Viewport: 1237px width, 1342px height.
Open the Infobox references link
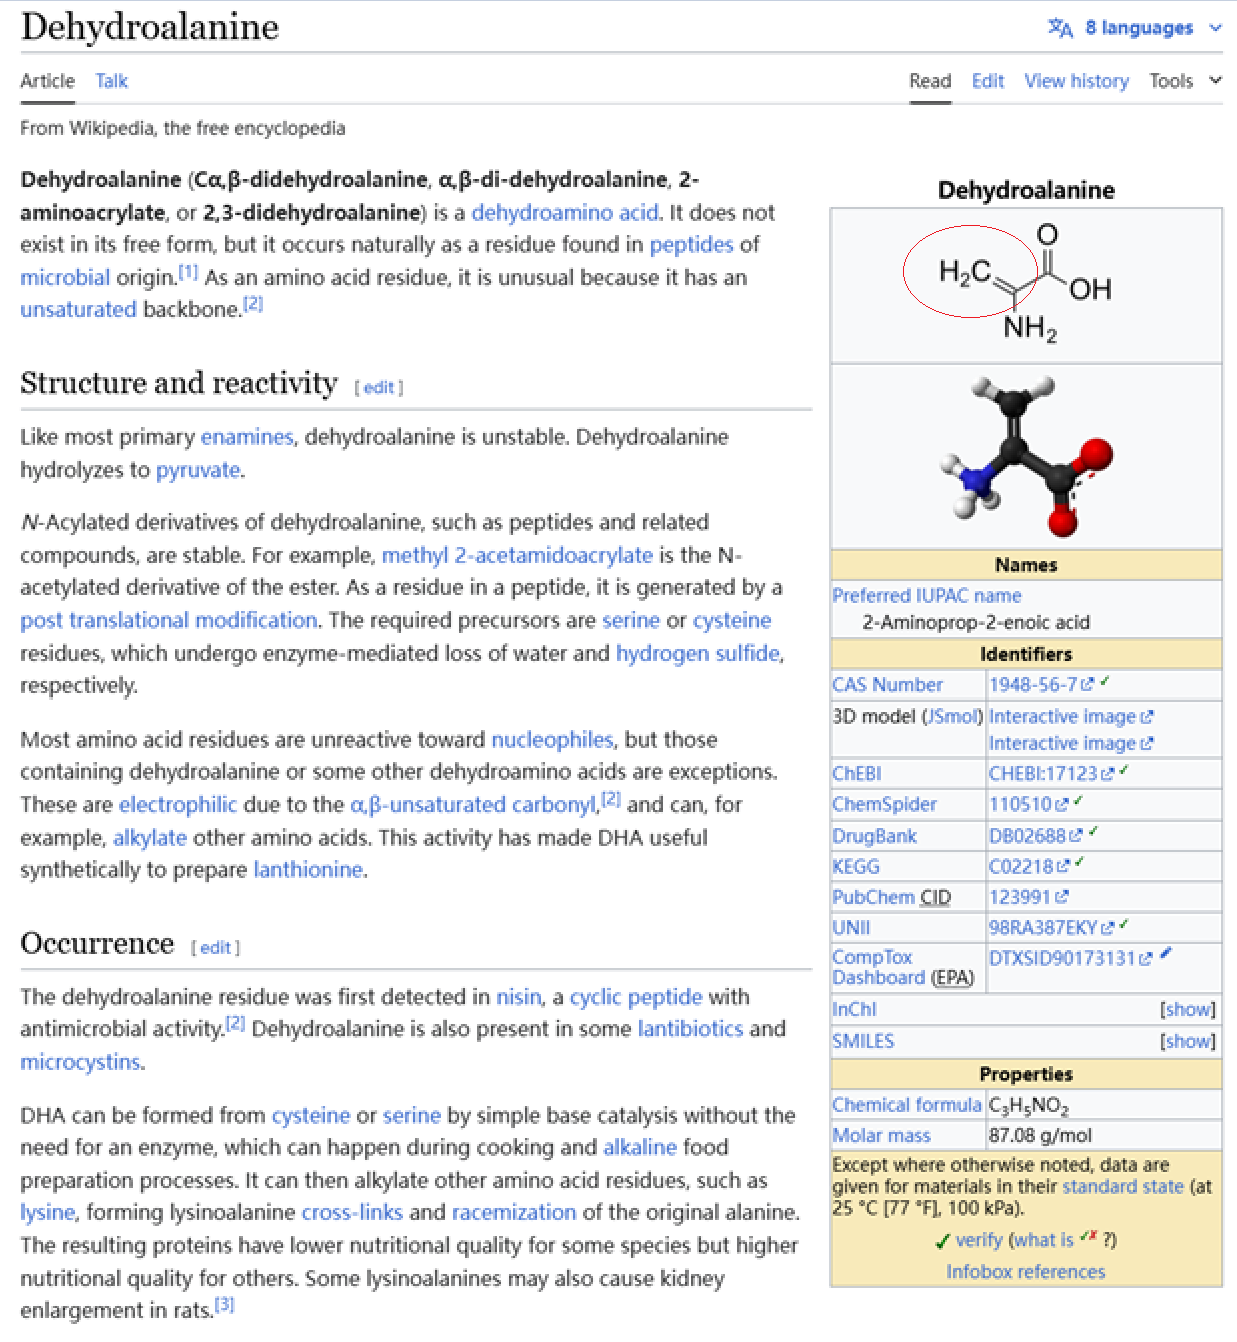[1025, 1272]
